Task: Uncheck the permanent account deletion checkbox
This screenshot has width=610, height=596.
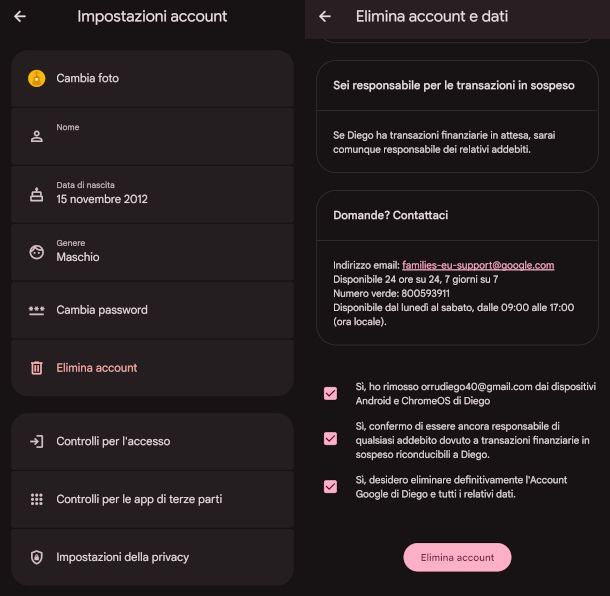Action: coord(330,487)
